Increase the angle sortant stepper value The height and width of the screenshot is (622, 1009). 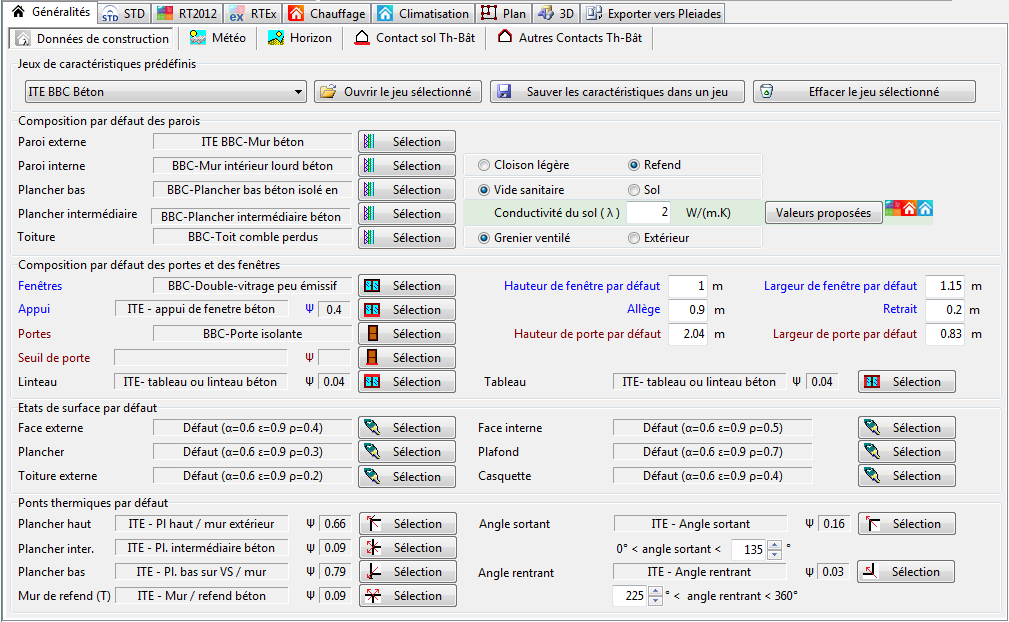[x=773, y=544]
